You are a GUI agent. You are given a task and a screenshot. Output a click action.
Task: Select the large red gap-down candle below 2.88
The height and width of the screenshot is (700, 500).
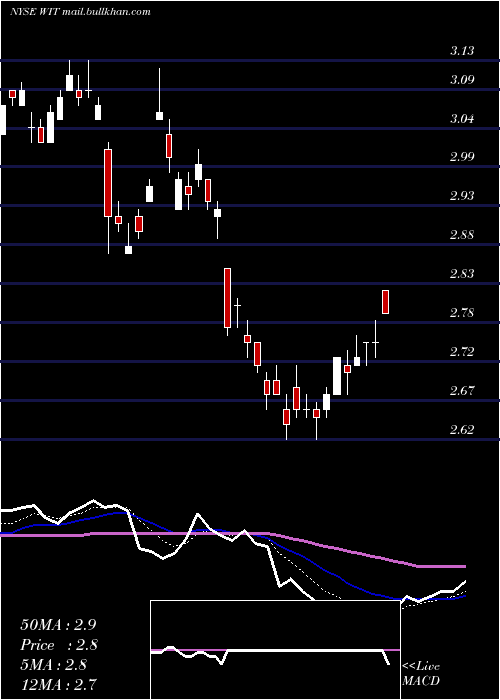click(227, 298)
